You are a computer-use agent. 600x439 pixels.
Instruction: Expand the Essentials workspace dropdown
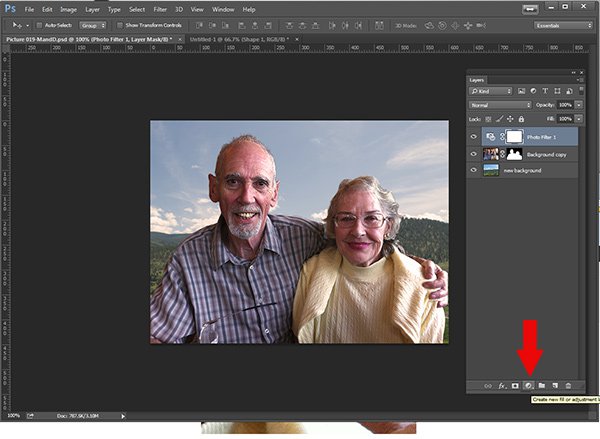562,25
